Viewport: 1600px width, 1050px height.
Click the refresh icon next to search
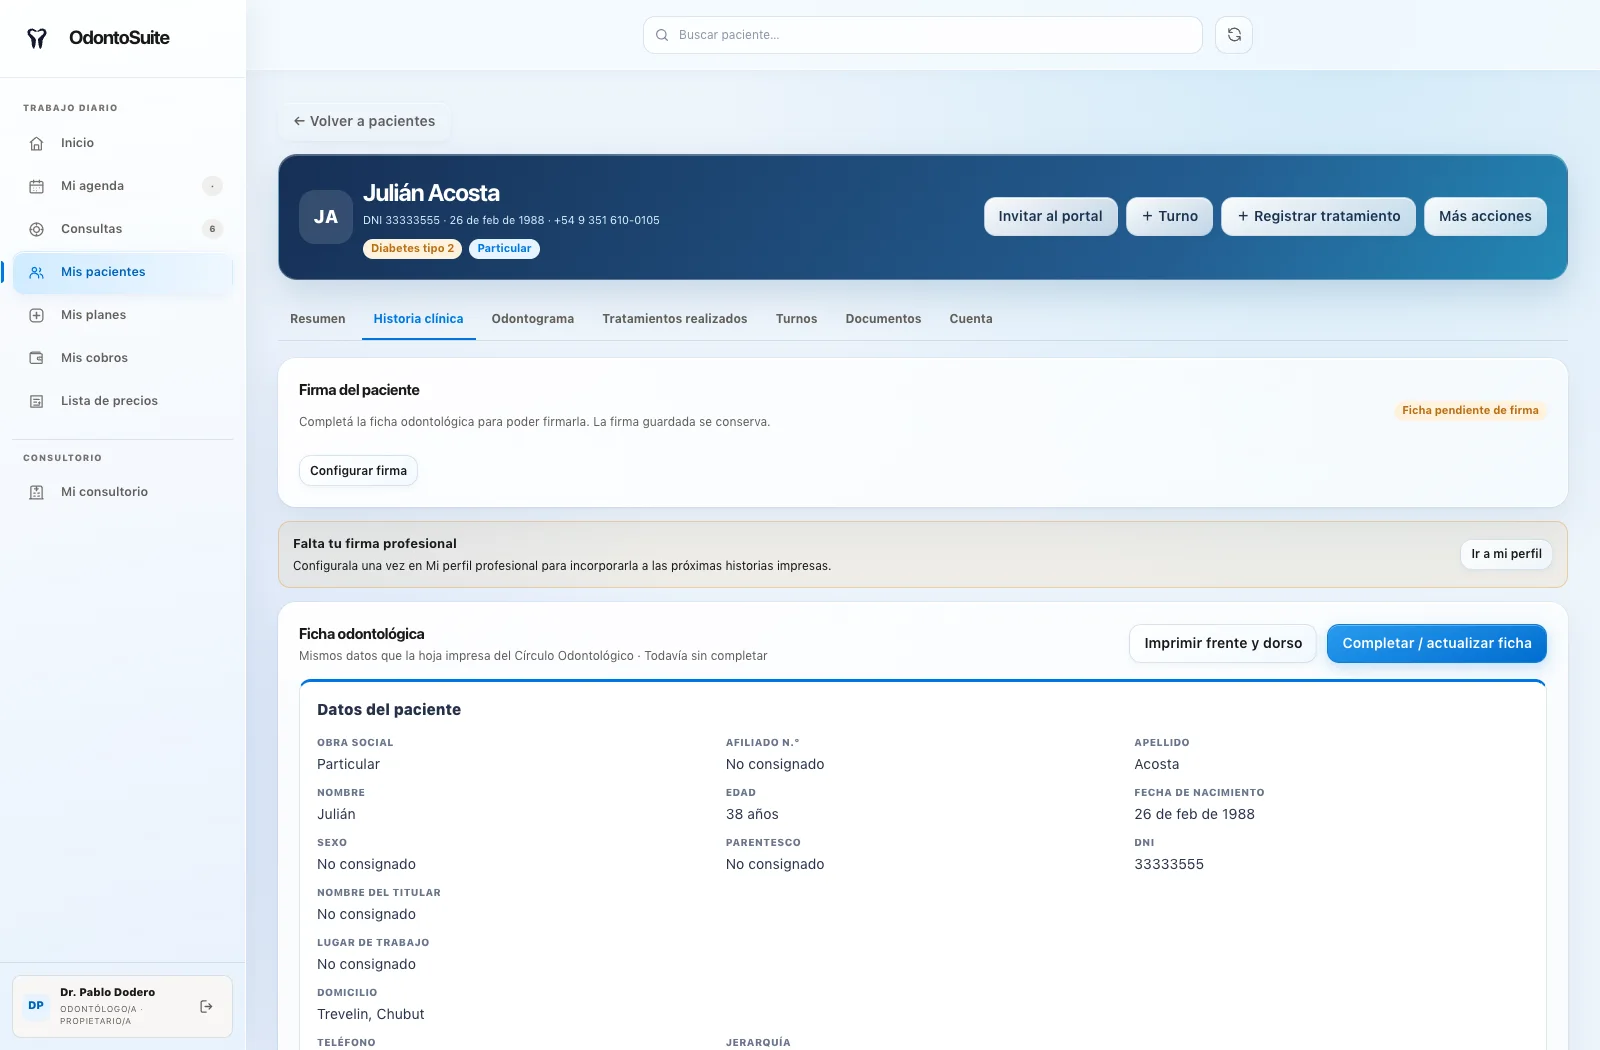1234,35
